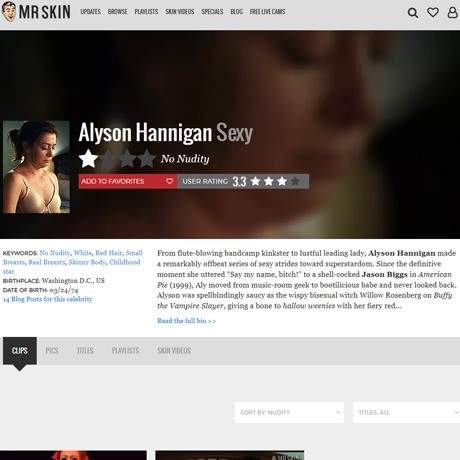Rate with the fourth user rating star
This screenshot has width=460, height=460.
click(x=295, y=181)
